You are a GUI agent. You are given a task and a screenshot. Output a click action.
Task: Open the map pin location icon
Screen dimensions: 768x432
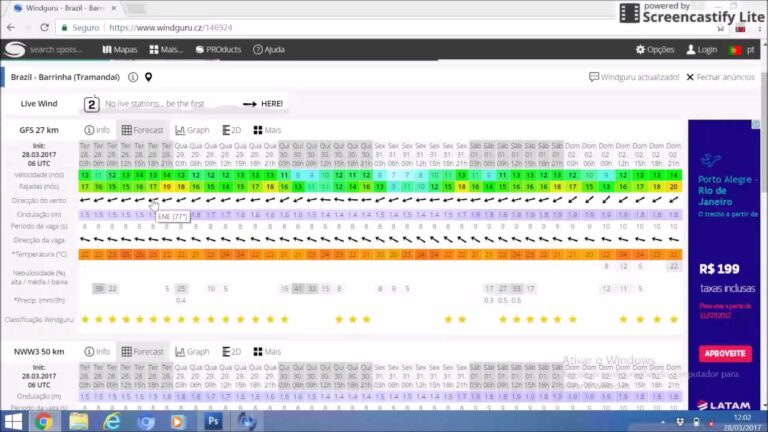(148, 77)
